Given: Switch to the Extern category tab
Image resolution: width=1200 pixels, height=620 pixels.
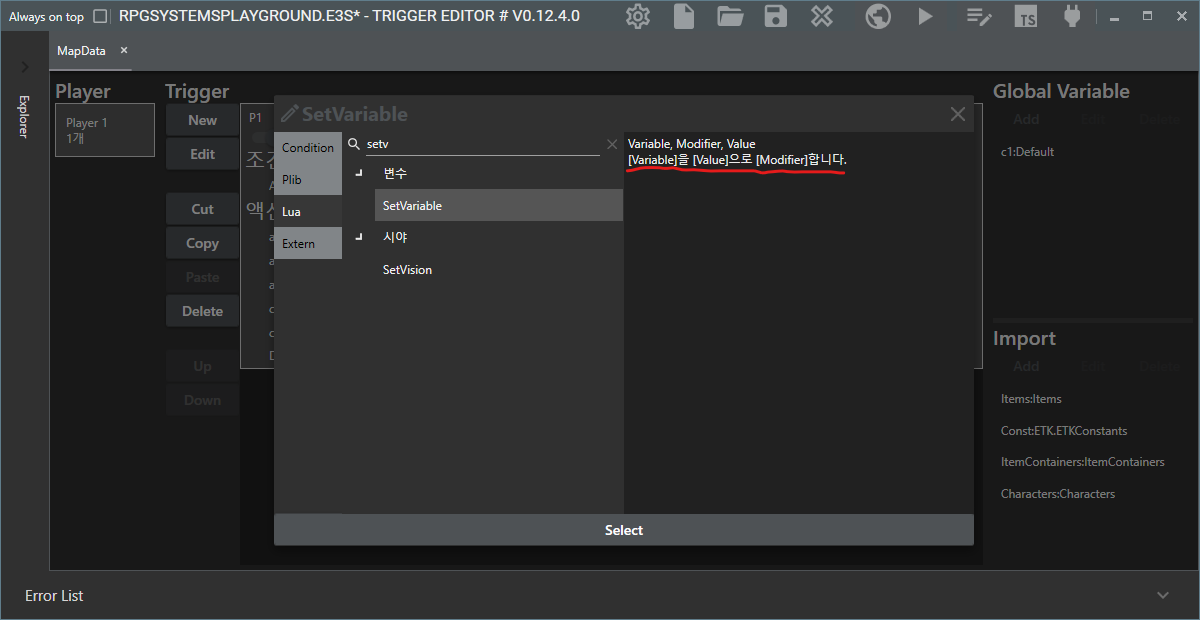Looking at the screenshot, I should click(x=308, y=243).
